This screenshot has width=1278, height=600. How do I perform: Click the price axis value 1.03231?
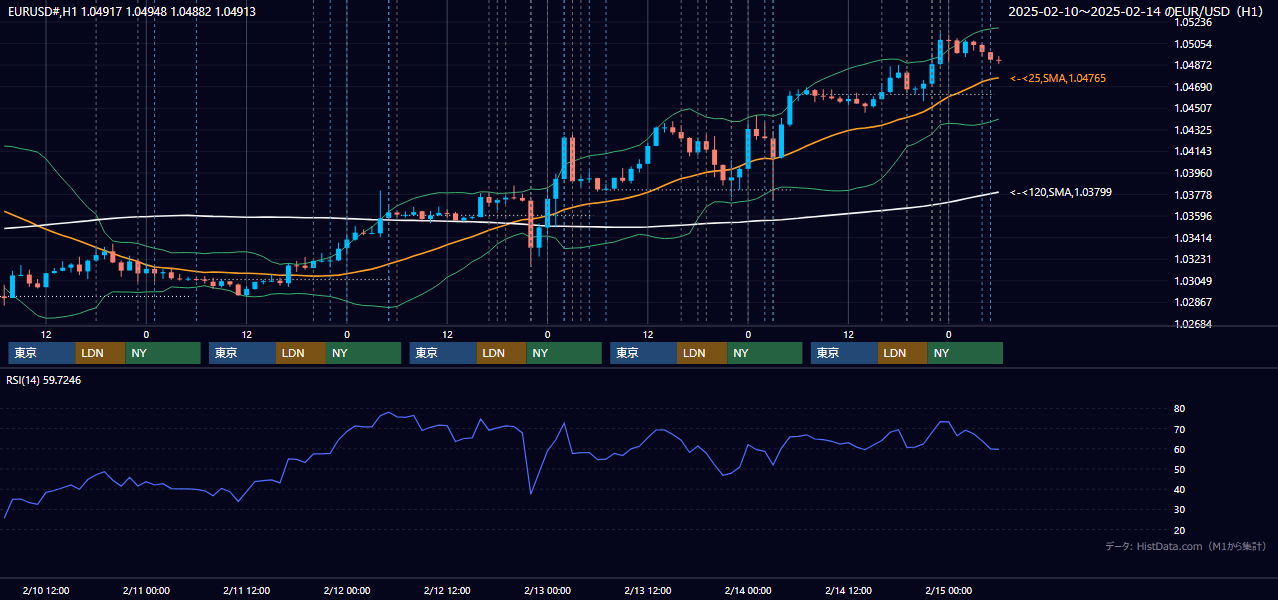1192,259
